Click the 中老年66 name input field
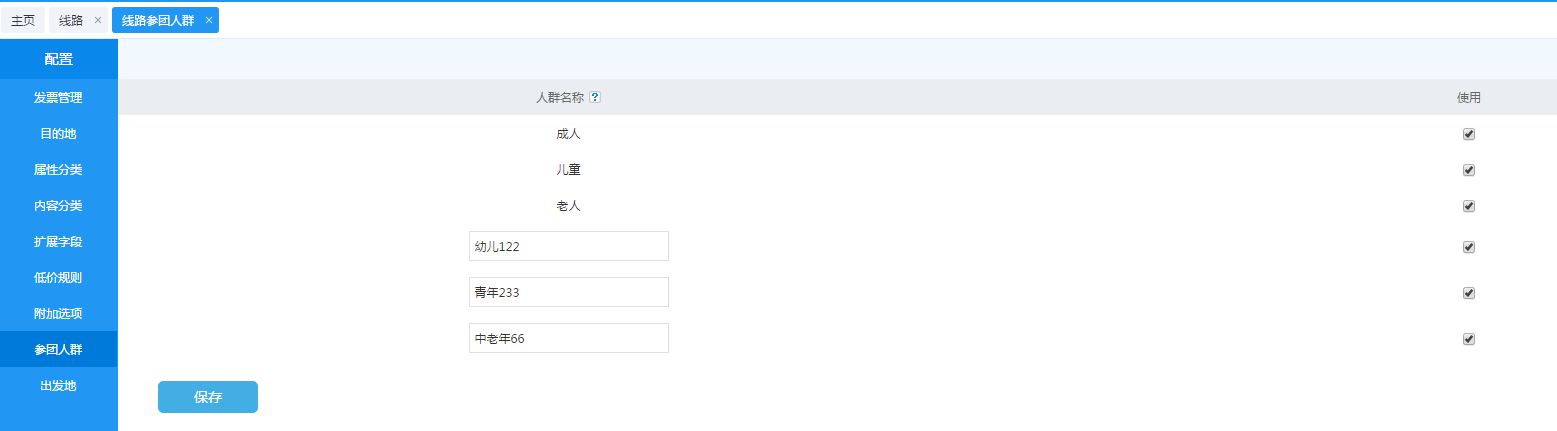1557x431 pixels. pyautogui.click(x=568, y=338)
